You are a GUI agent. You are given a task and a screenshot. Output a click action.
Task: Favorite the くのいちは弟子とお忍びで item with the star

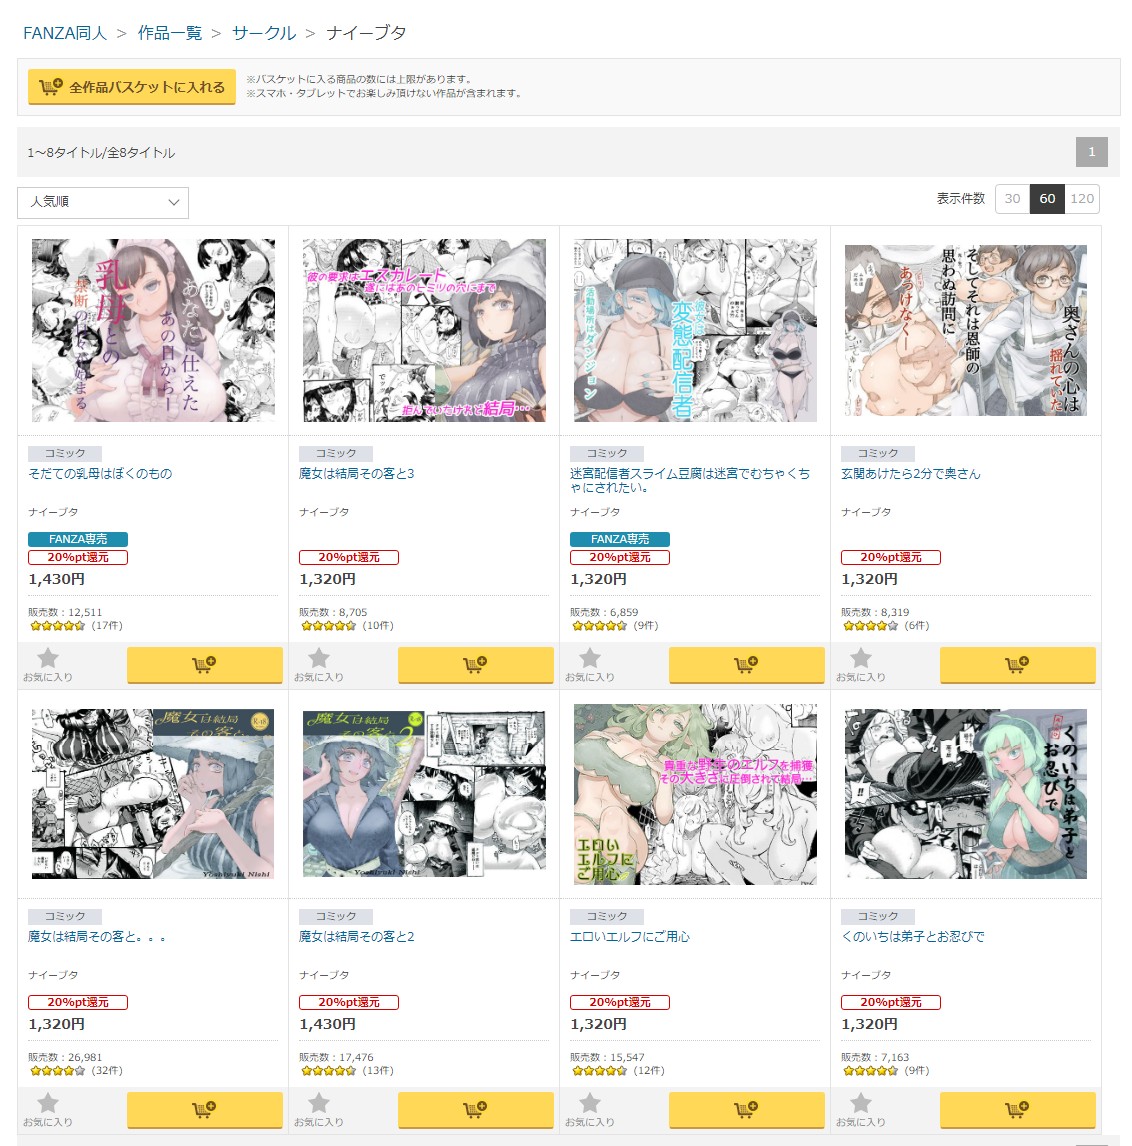(861, 1109)
